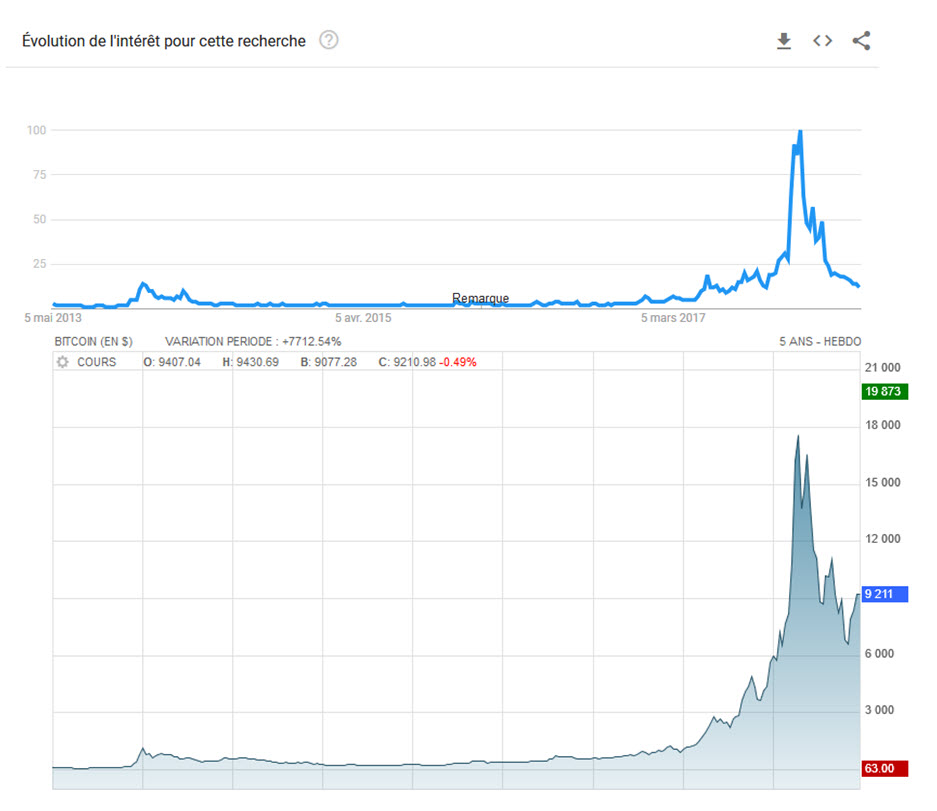Click the open value 'O: 9407.04'
The width and height of the screenshot is (937, 811).
172,362
